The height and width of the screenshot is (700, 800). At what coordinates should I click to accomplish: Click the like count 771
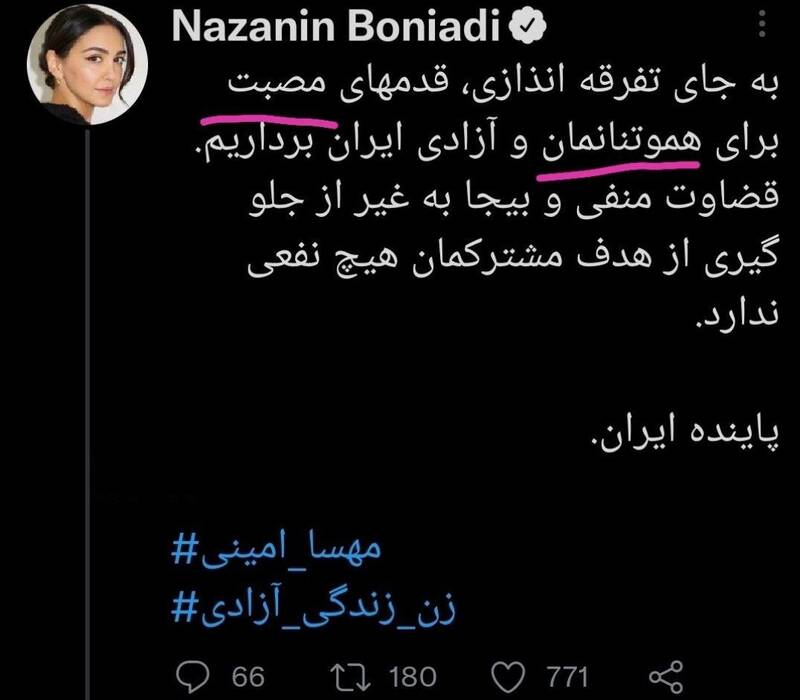tap(563, 676)
